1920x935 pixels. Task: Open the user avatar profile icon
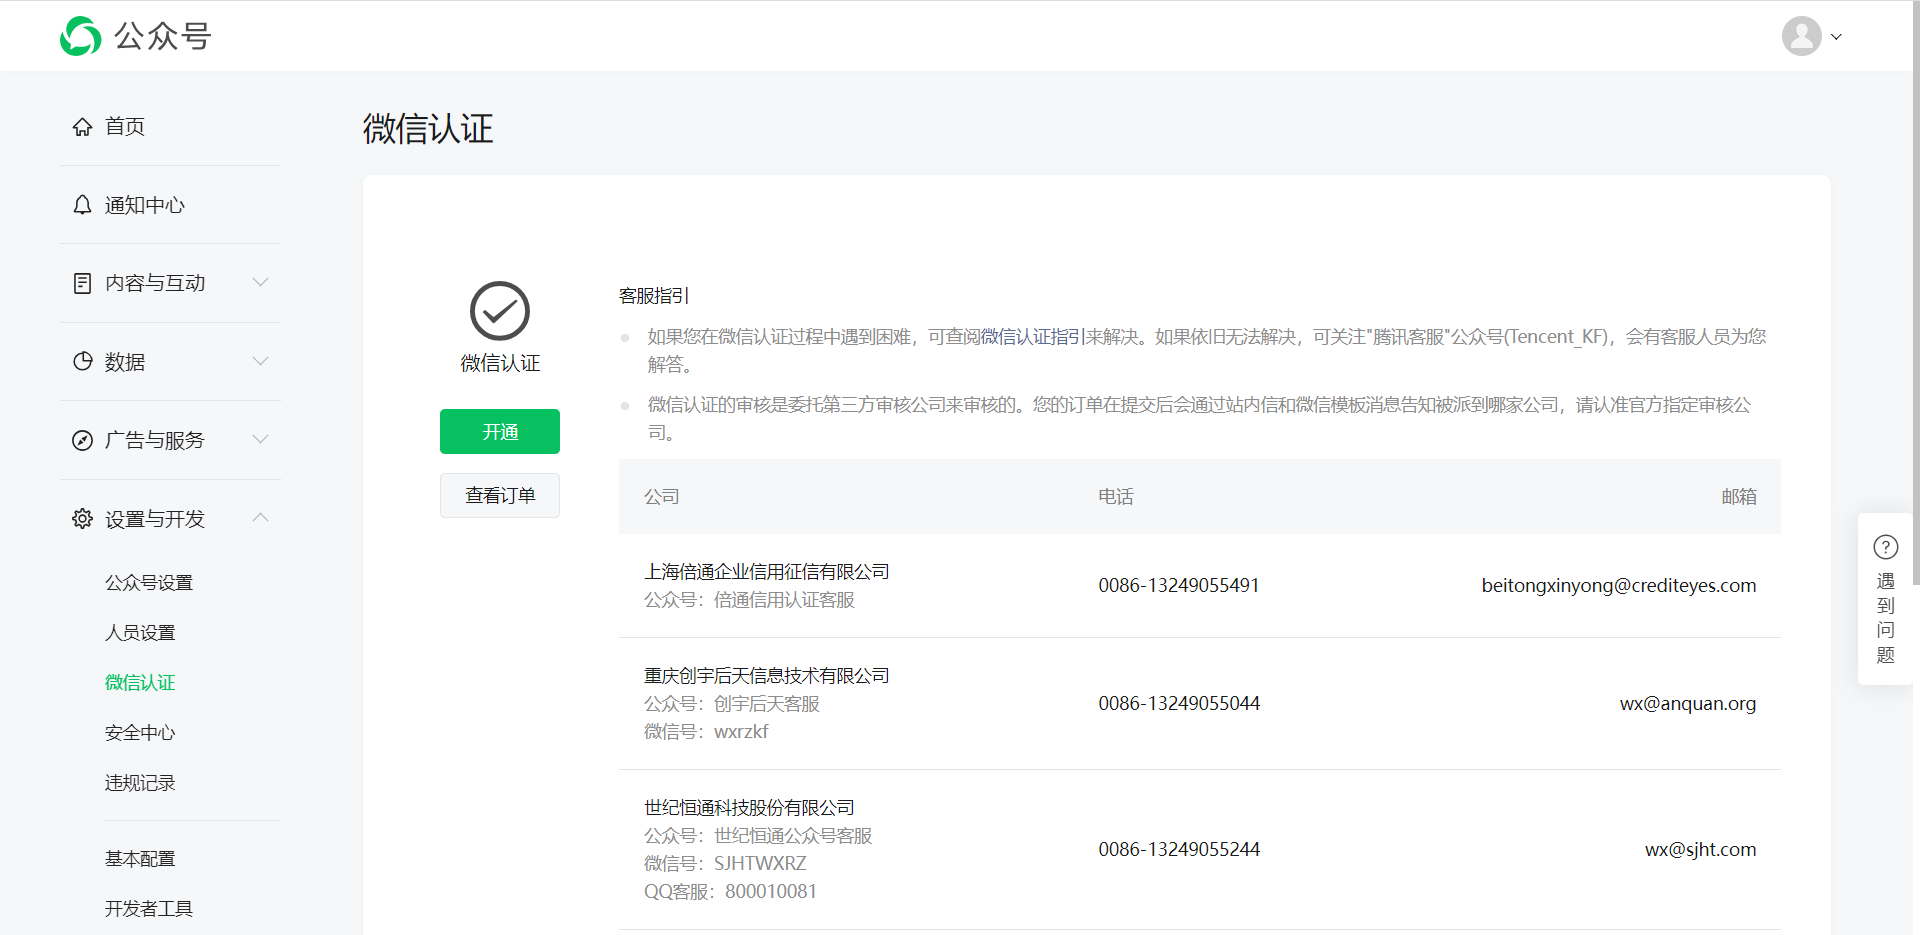[1801, 36]
